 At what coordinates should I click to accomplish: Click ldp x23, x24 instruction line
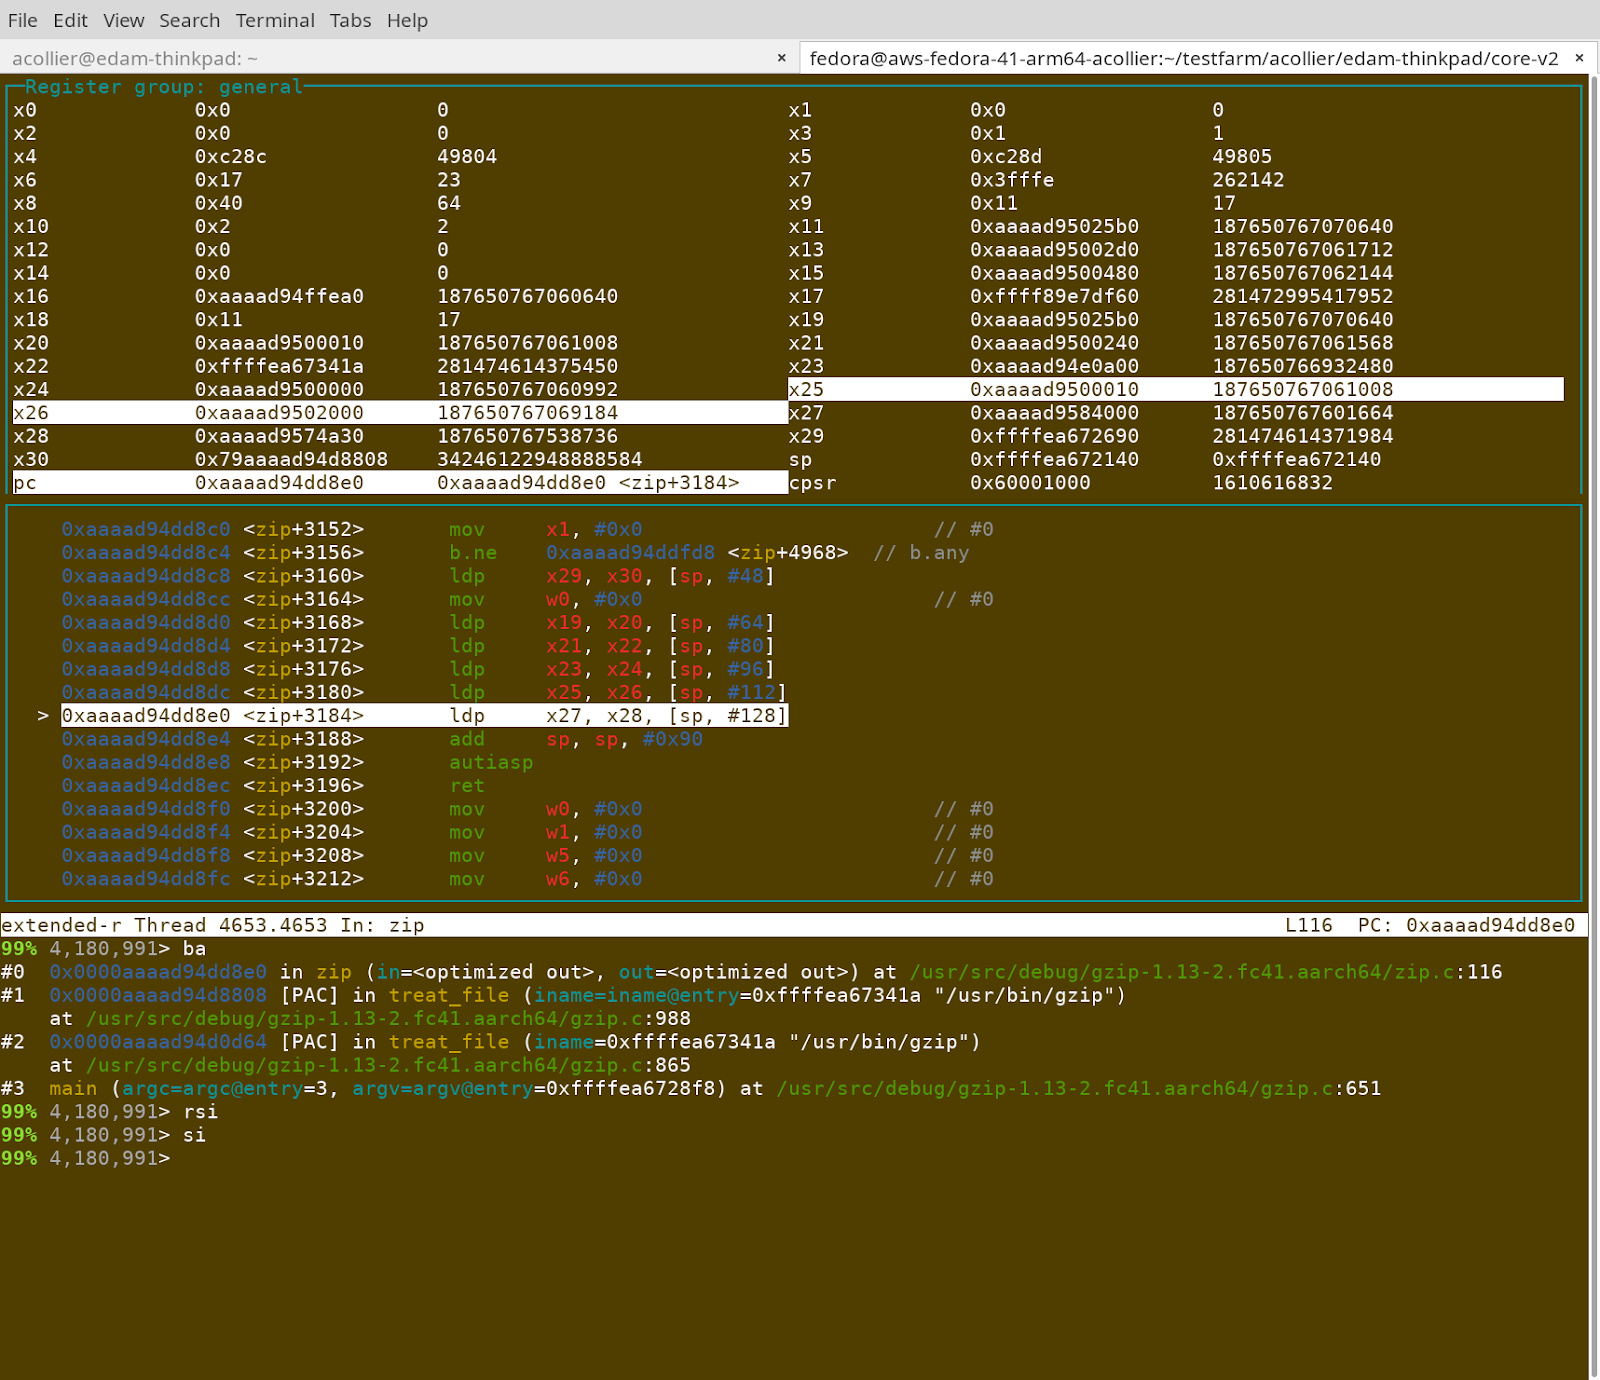coord(418,669)
